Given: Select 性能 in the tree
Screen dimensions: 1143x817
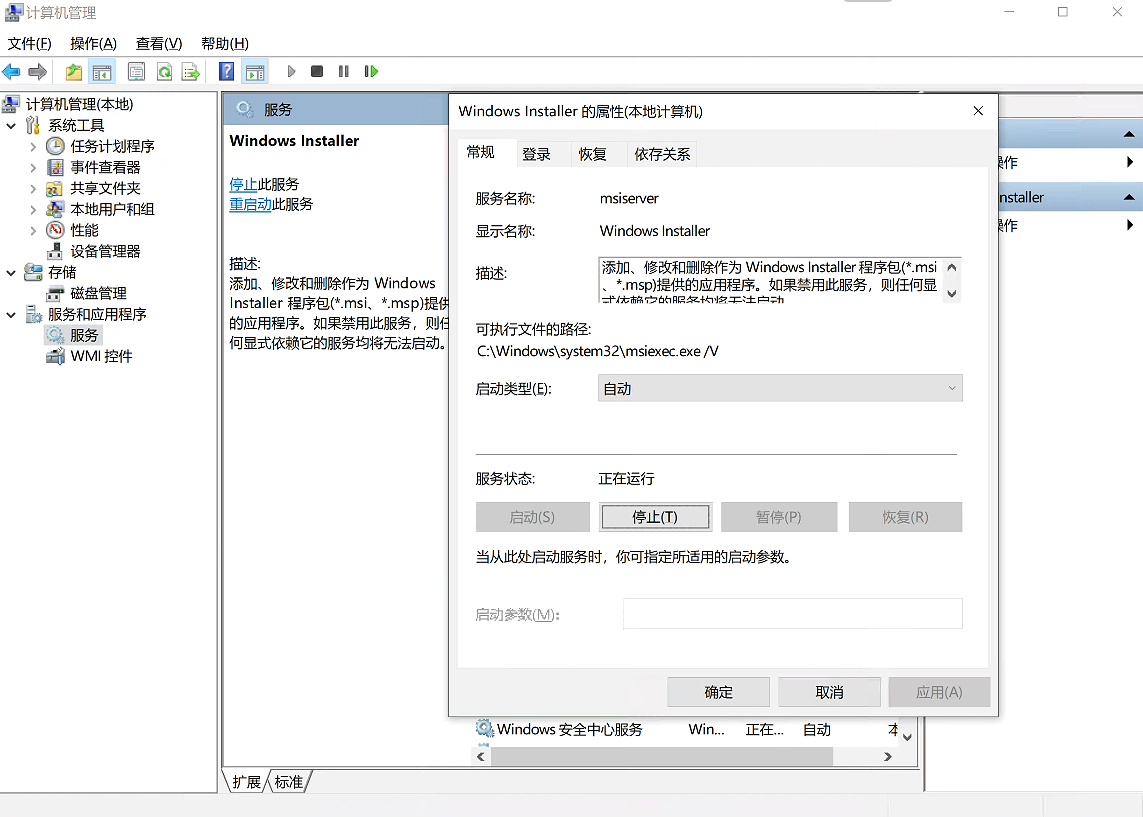Looking at the screenshot, I should [84, 230].
